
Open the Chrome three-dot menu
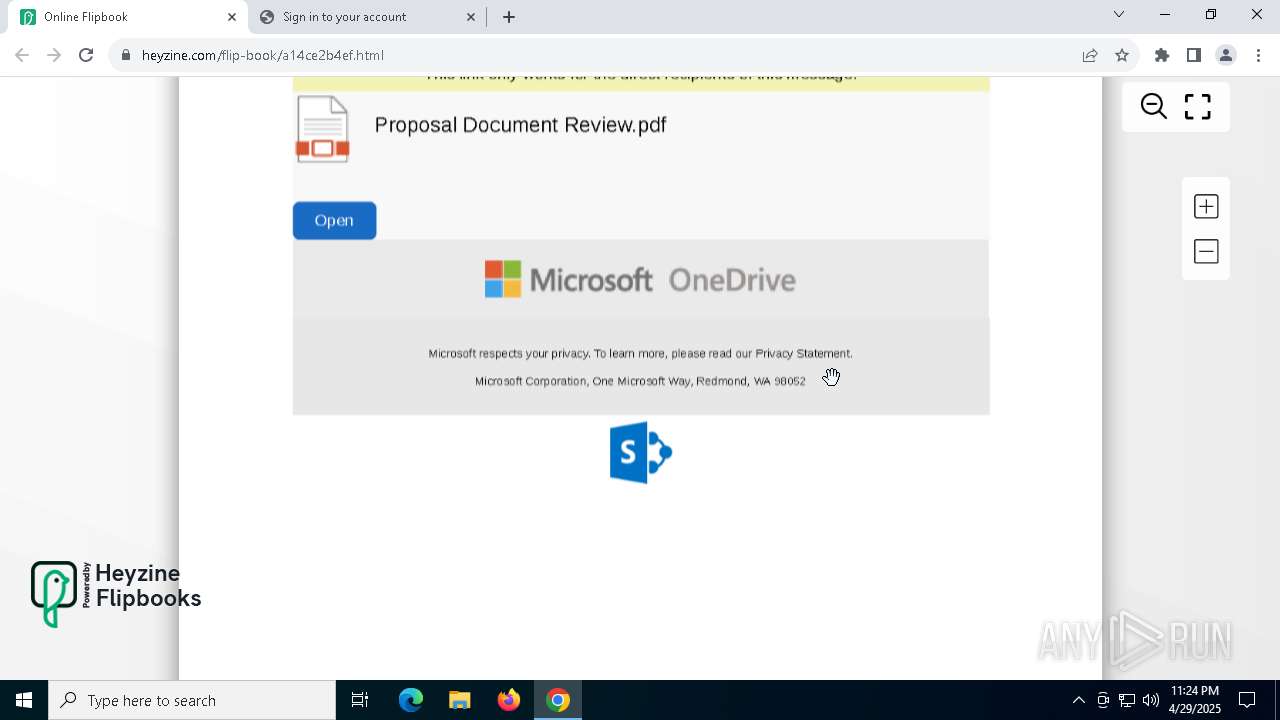[1258, 55]
